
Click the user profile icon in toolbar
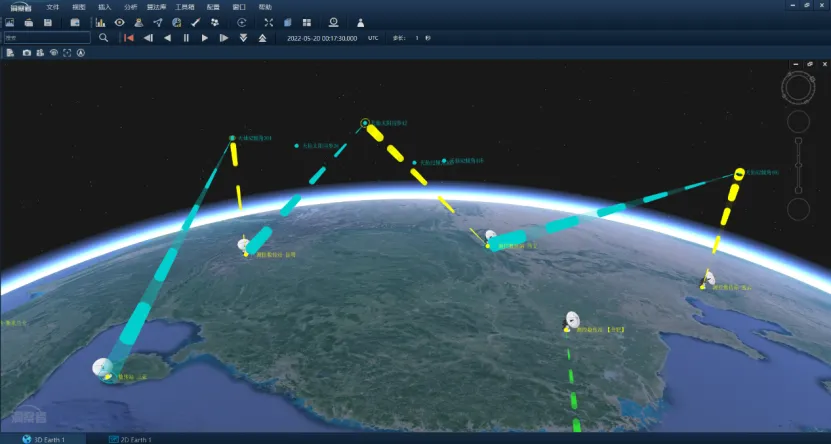coord(360,22)
